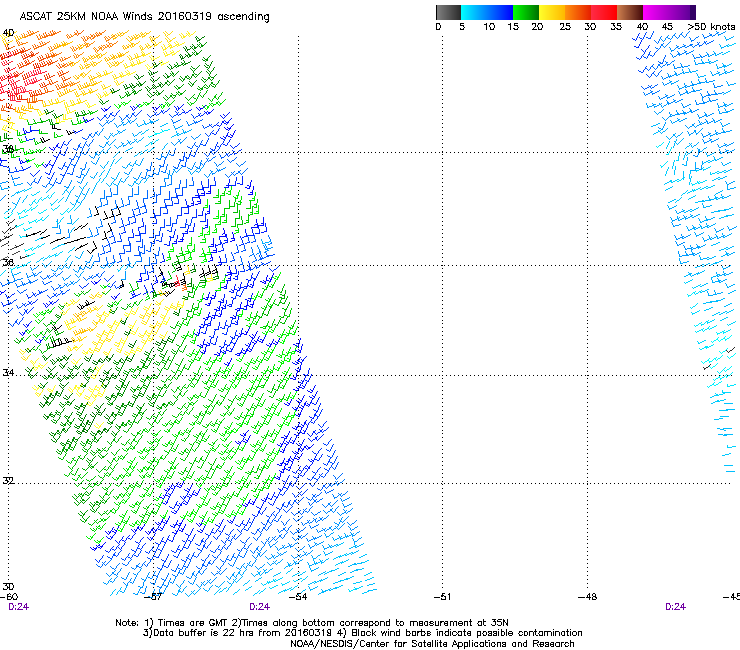Click the -57 longitude axis label
The height and width of the screenshot is (650, 740).
153,597
